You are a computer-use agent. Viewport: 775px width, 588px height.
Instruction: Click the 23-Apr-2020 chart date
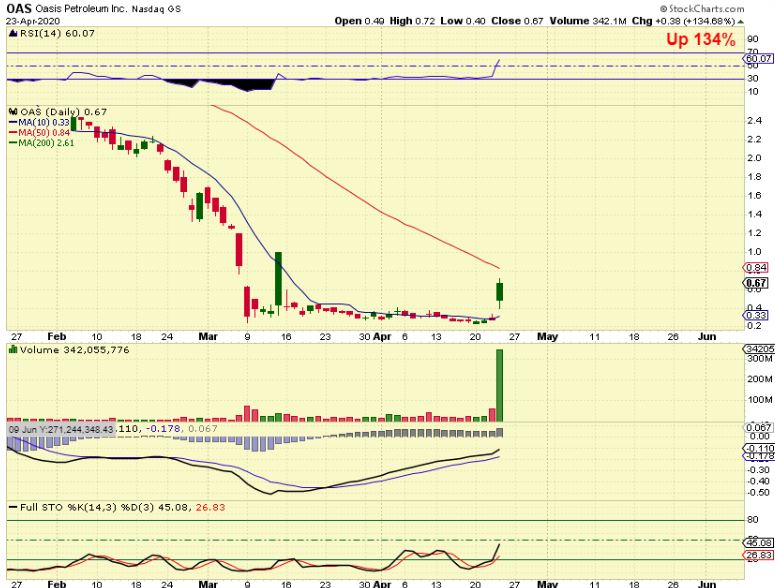click(x=33, y=21)
